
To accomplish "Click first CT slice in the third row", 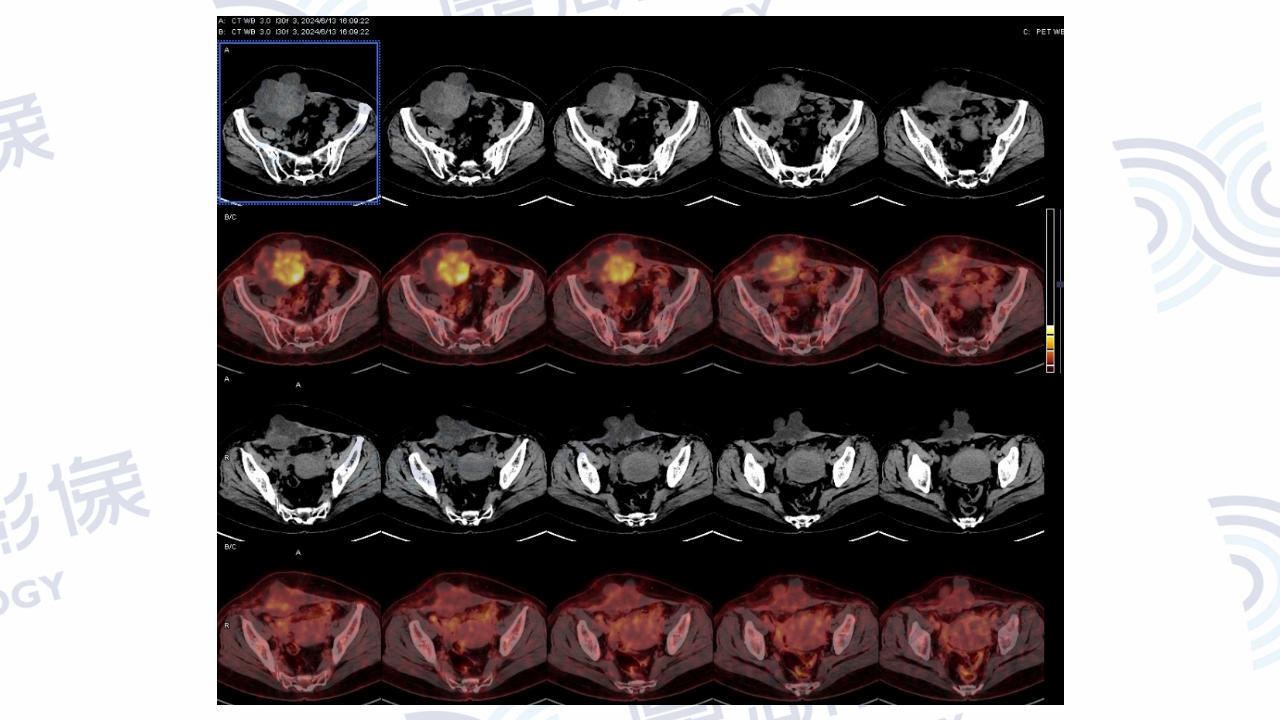I will click(298, 465).
